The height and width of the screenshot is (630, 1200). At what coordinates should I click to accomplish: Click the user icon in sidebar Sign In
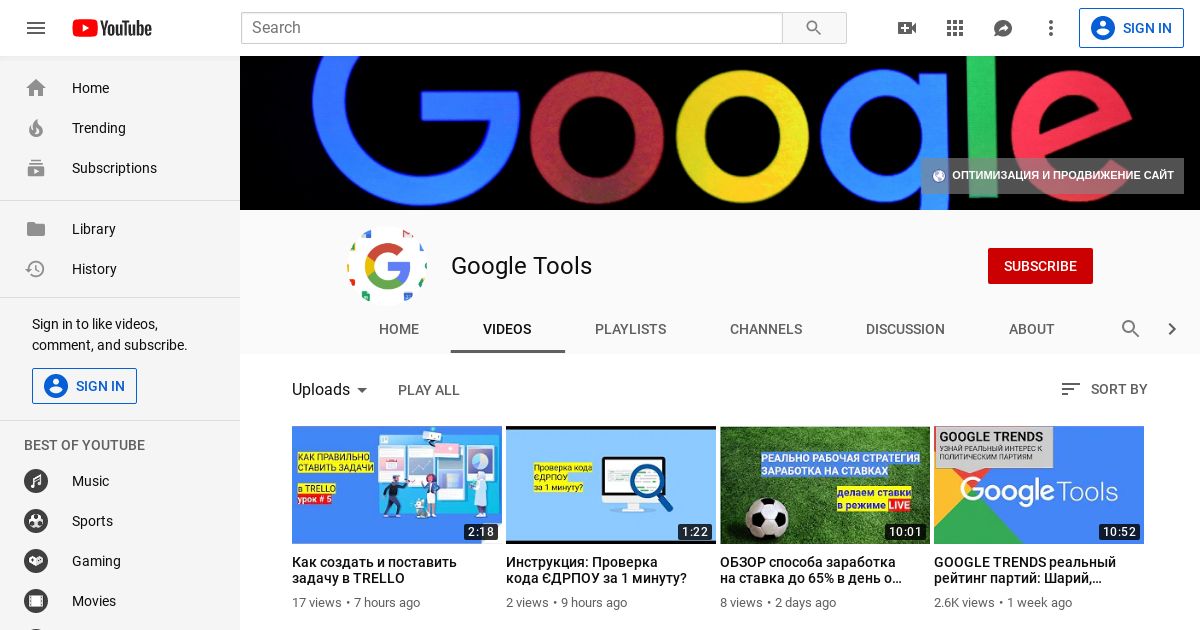(56, 386)
